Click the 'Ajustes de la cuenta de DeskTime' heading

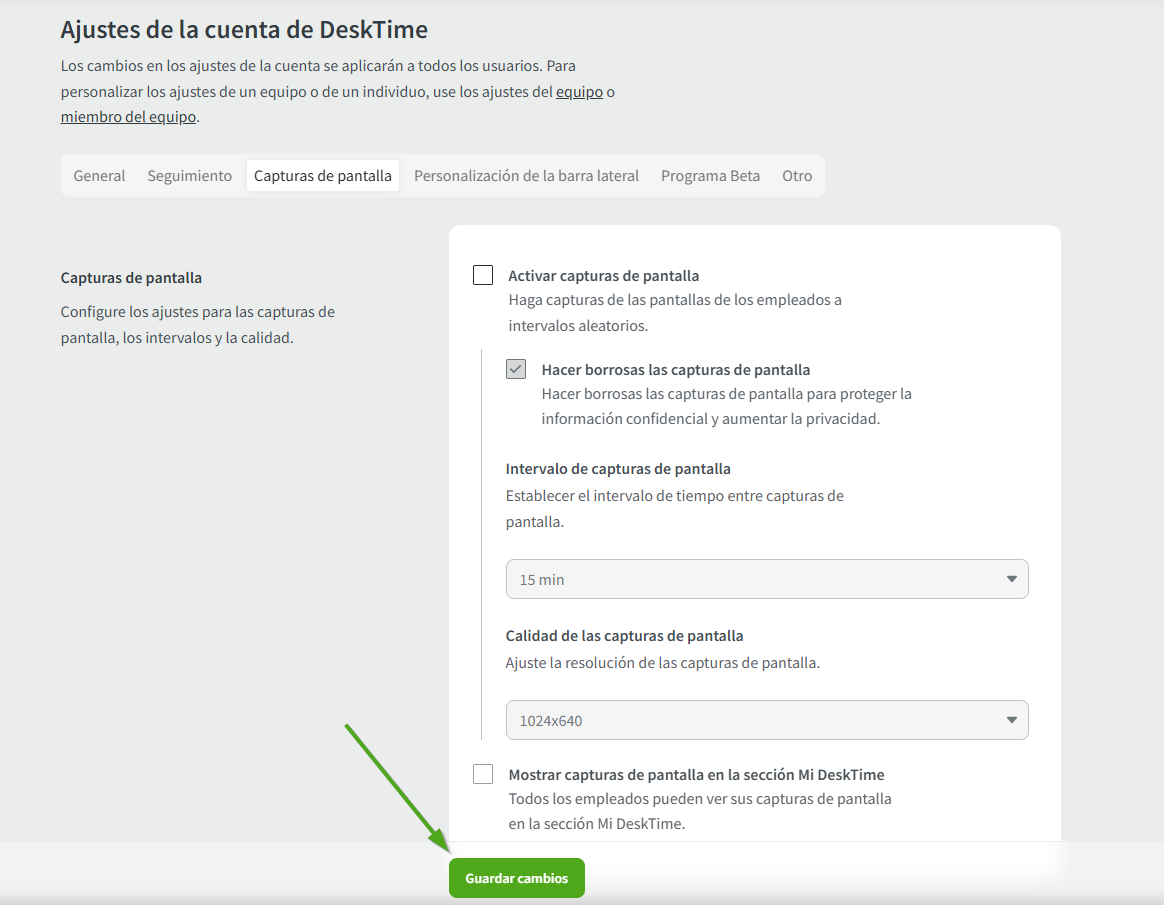coord(244,30)
